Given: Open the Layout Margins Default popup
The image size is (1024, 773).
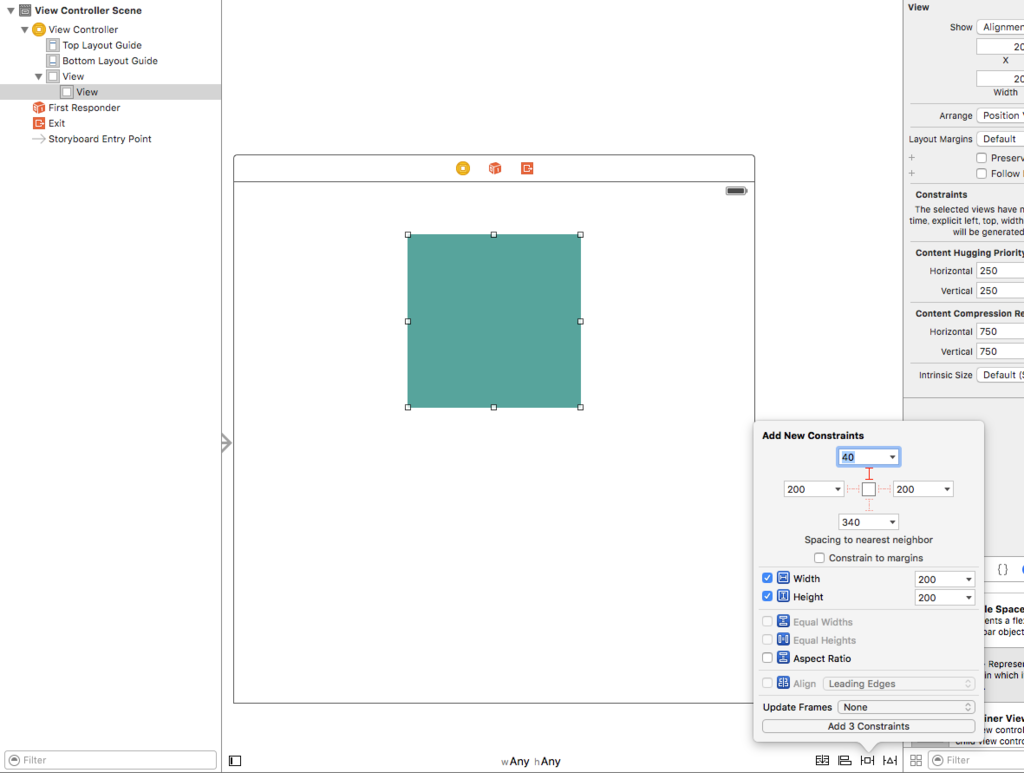Looking at the screenshot, I should click(x=1000, y=139).
